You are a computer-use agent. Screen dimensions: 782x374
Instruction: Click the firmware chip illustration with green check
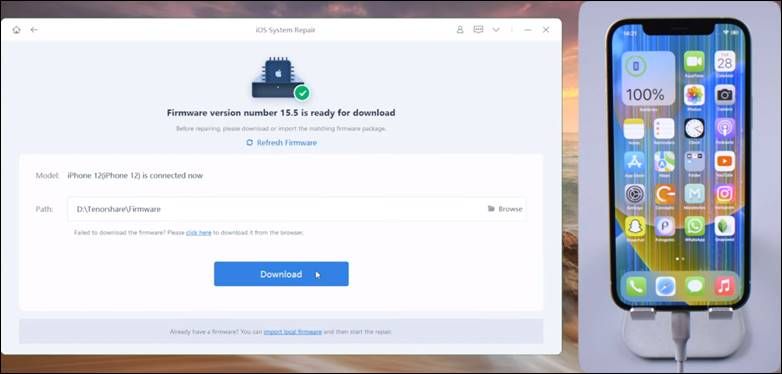(280, 79)
